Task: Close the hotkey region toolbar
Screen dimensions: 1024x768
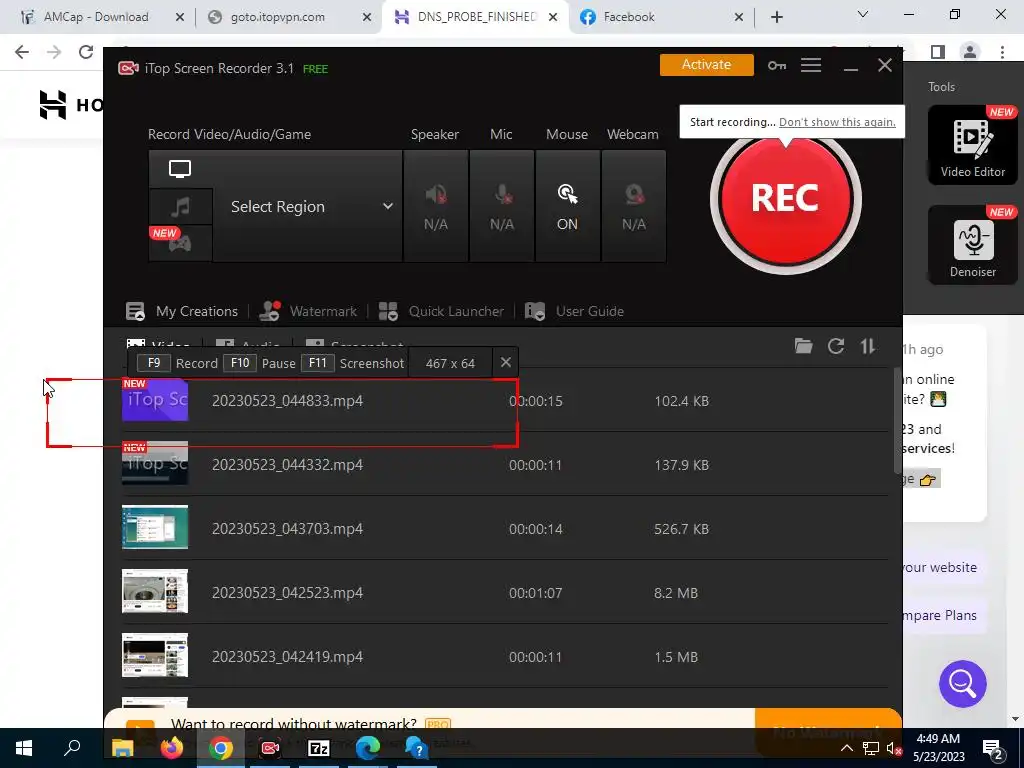Action: point(505,362)
